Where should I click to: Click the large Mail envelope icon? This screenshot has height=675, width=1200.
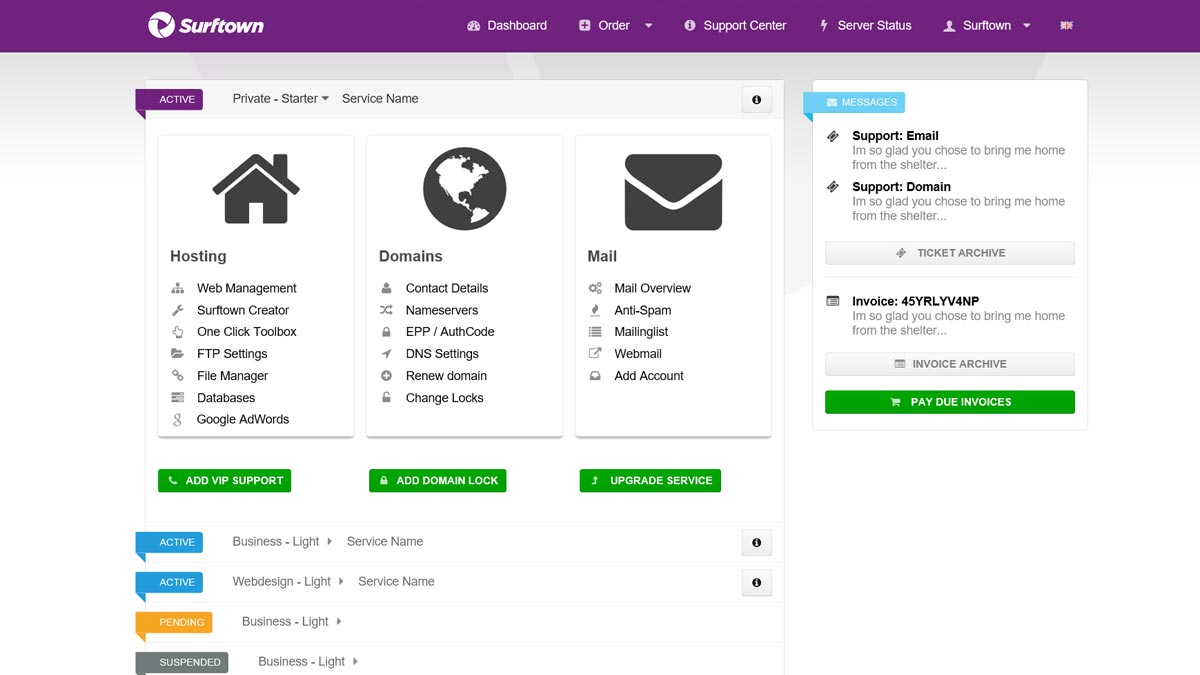click(x=673, y=191)
